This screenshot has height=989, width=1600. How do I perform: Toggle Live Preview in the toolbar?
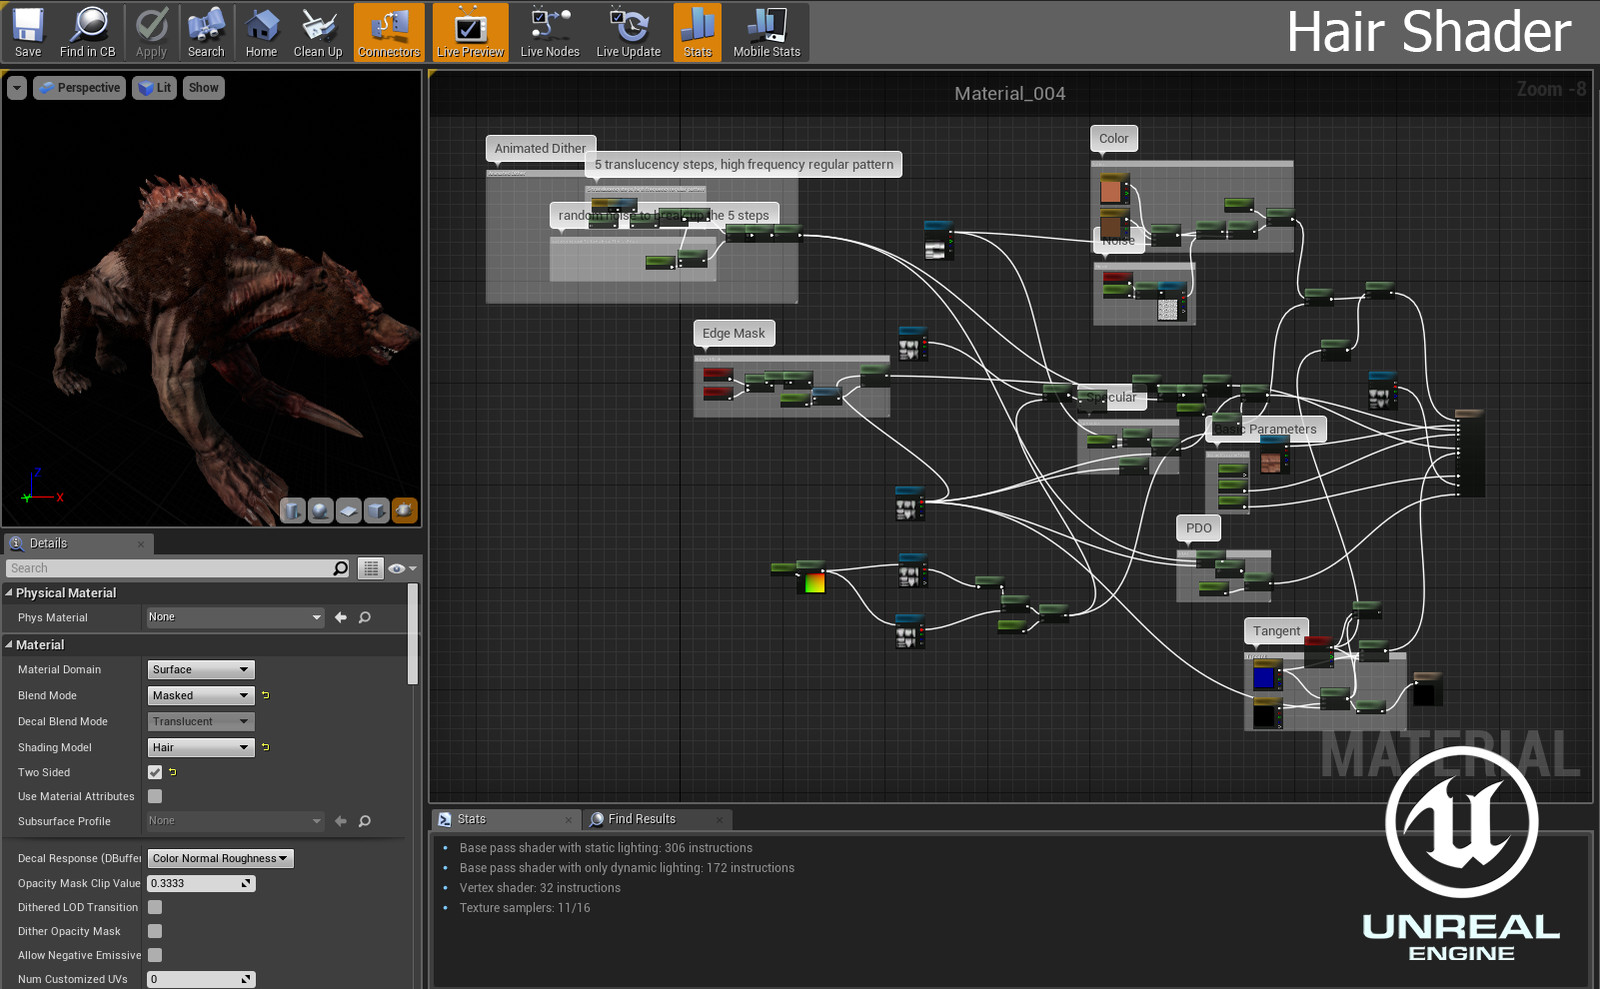point(470,32)
